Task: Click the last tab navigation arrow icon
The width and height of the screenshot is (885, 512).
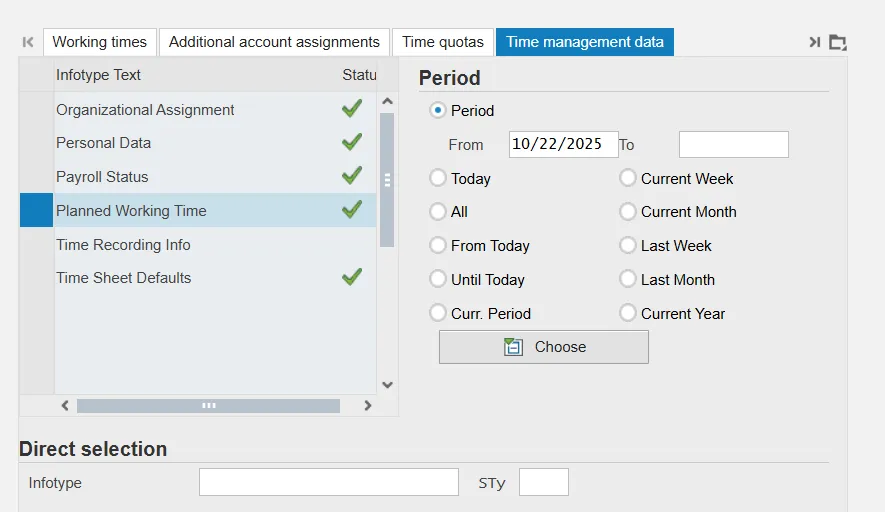Action: (x=815, y=42)
